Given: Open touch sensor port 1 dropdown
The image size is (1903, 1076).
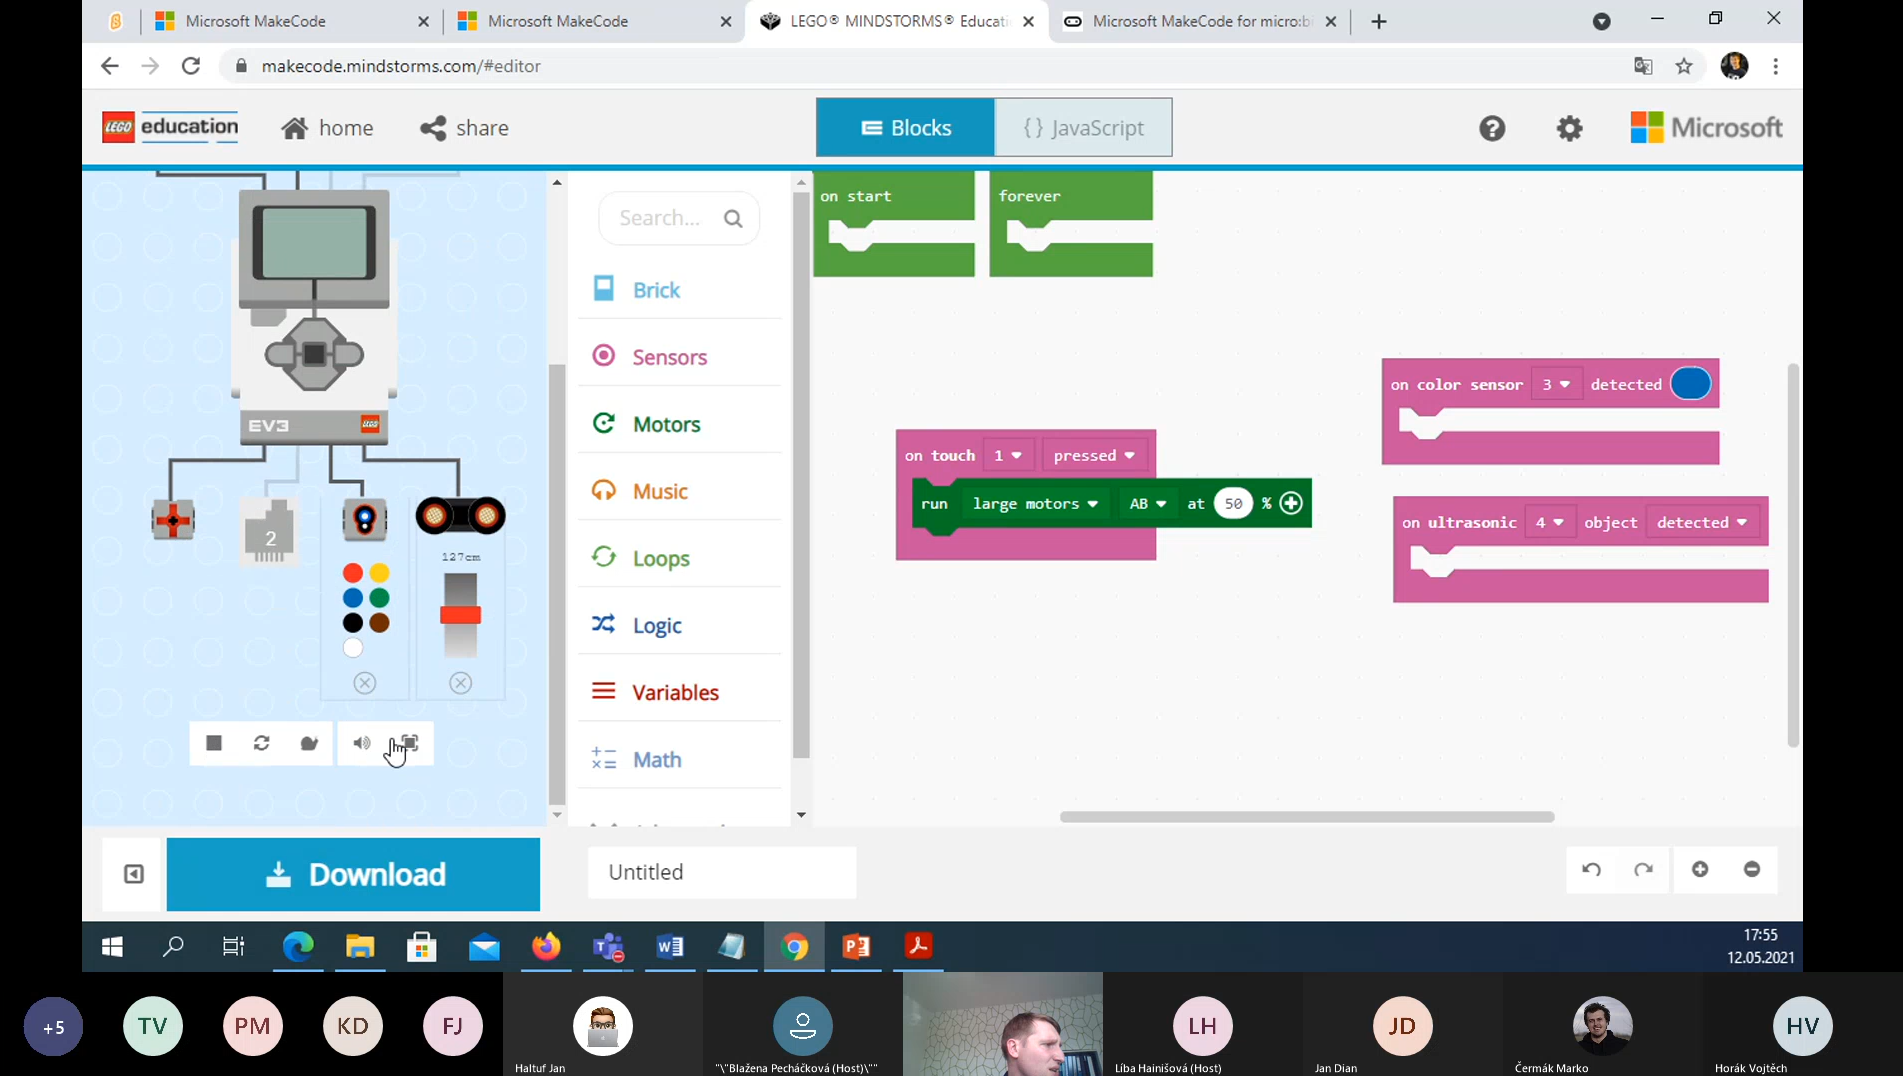Looking at the screenshot, I should (x=1008, y=455).
